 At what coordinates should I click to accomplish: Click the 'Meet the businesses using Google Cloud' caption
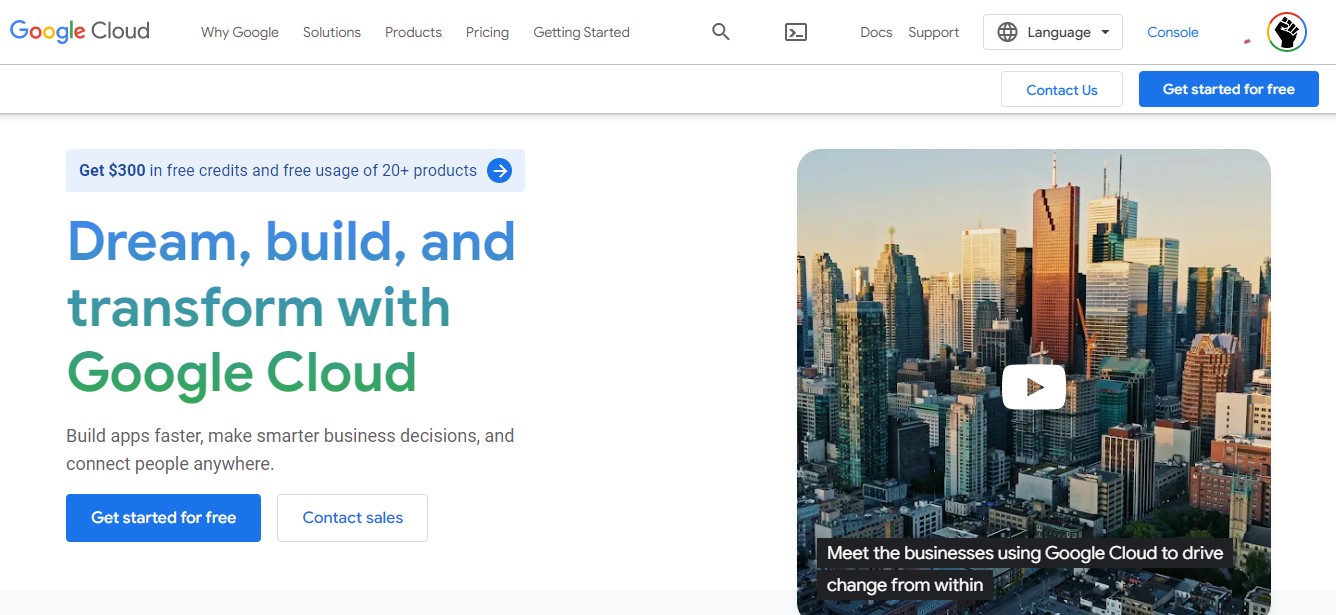tap(1025, 569)
